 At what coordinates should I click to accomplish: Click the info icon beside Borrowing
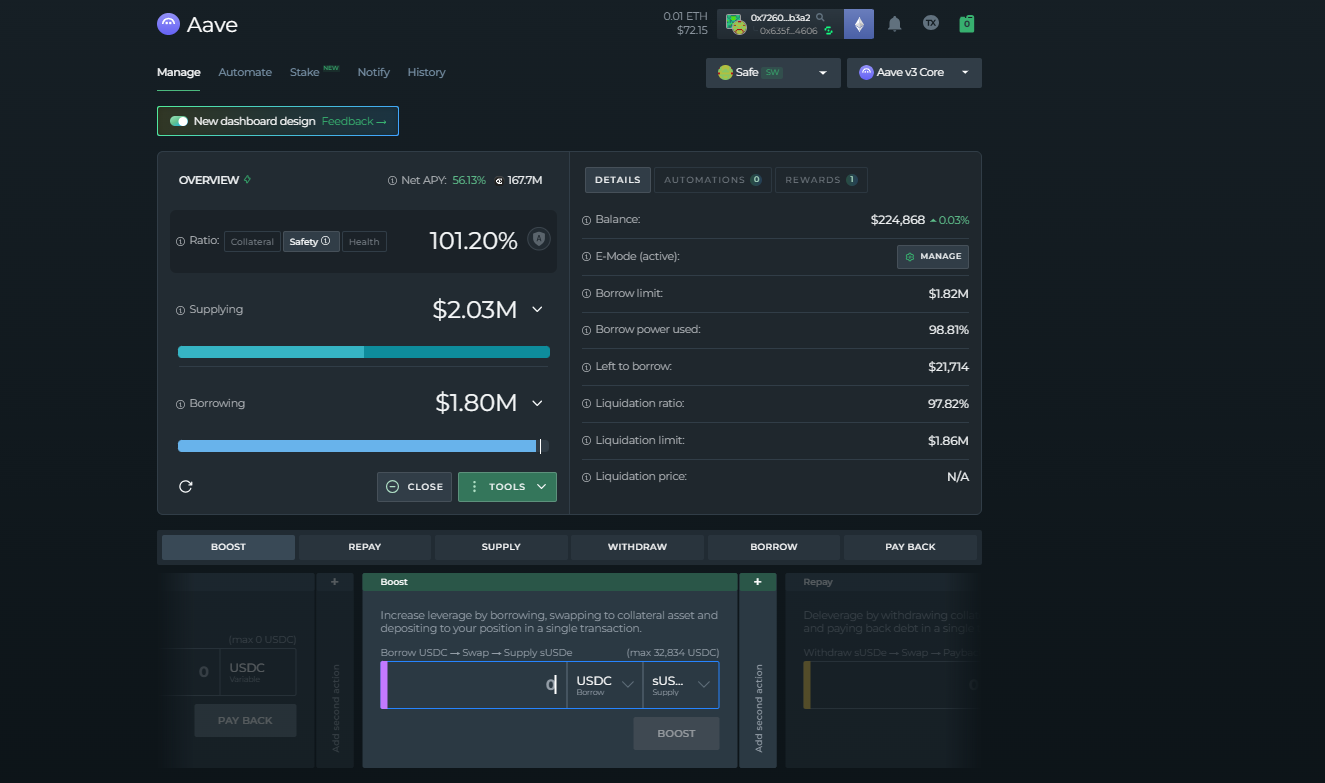click(x=181, y=404)
